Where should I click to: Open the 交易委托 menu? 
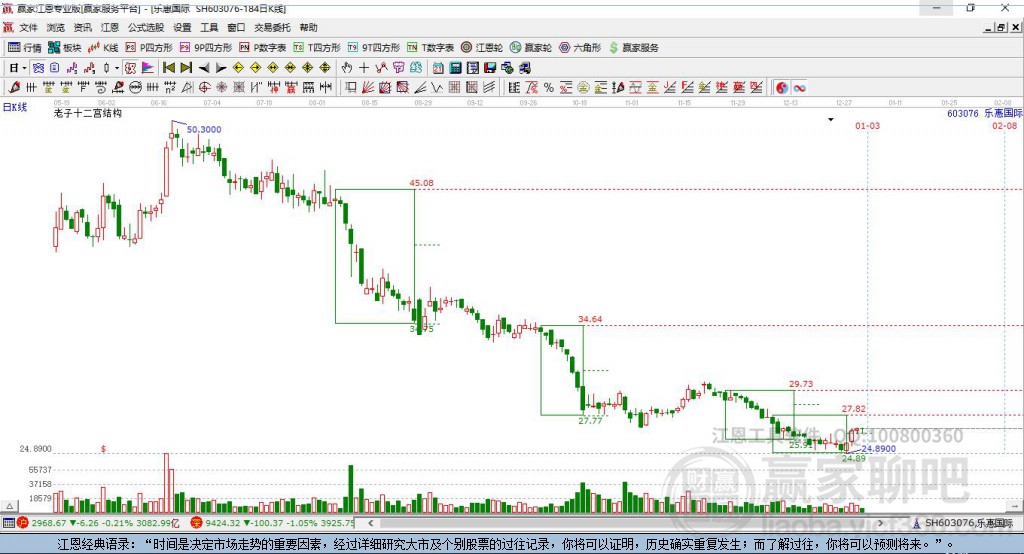point(272,27)
